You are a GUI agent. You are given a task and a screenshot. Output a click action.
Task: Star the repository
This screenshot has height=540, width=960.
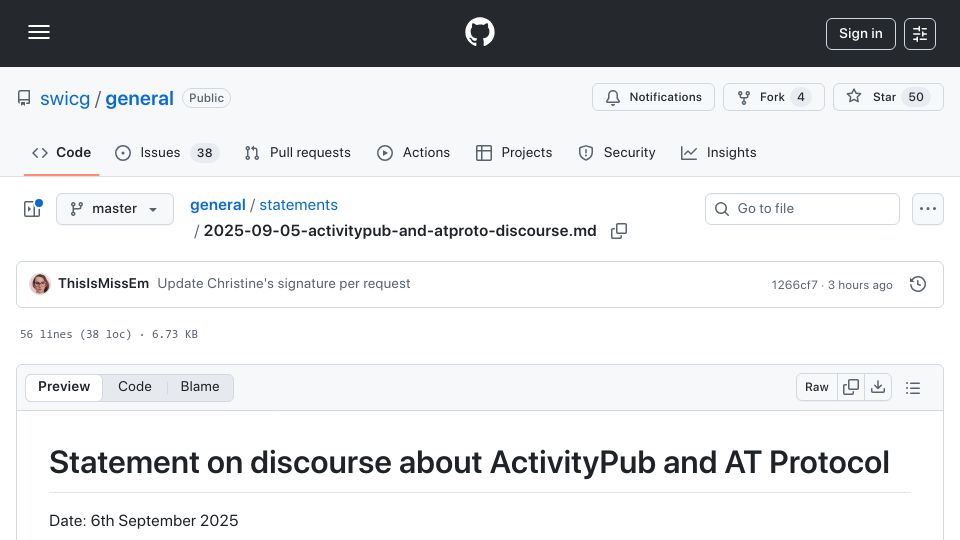[888, 97]
